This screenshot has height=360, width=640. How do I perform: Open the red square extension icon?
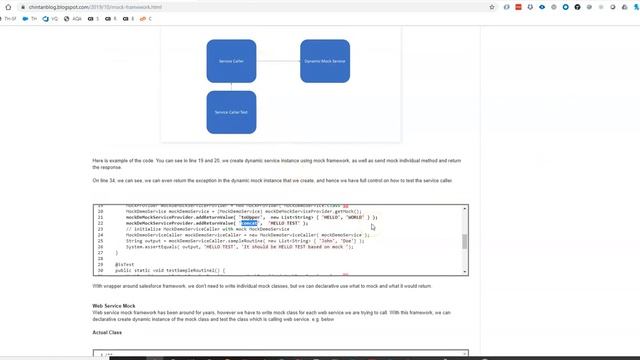[x=518, y=7]
